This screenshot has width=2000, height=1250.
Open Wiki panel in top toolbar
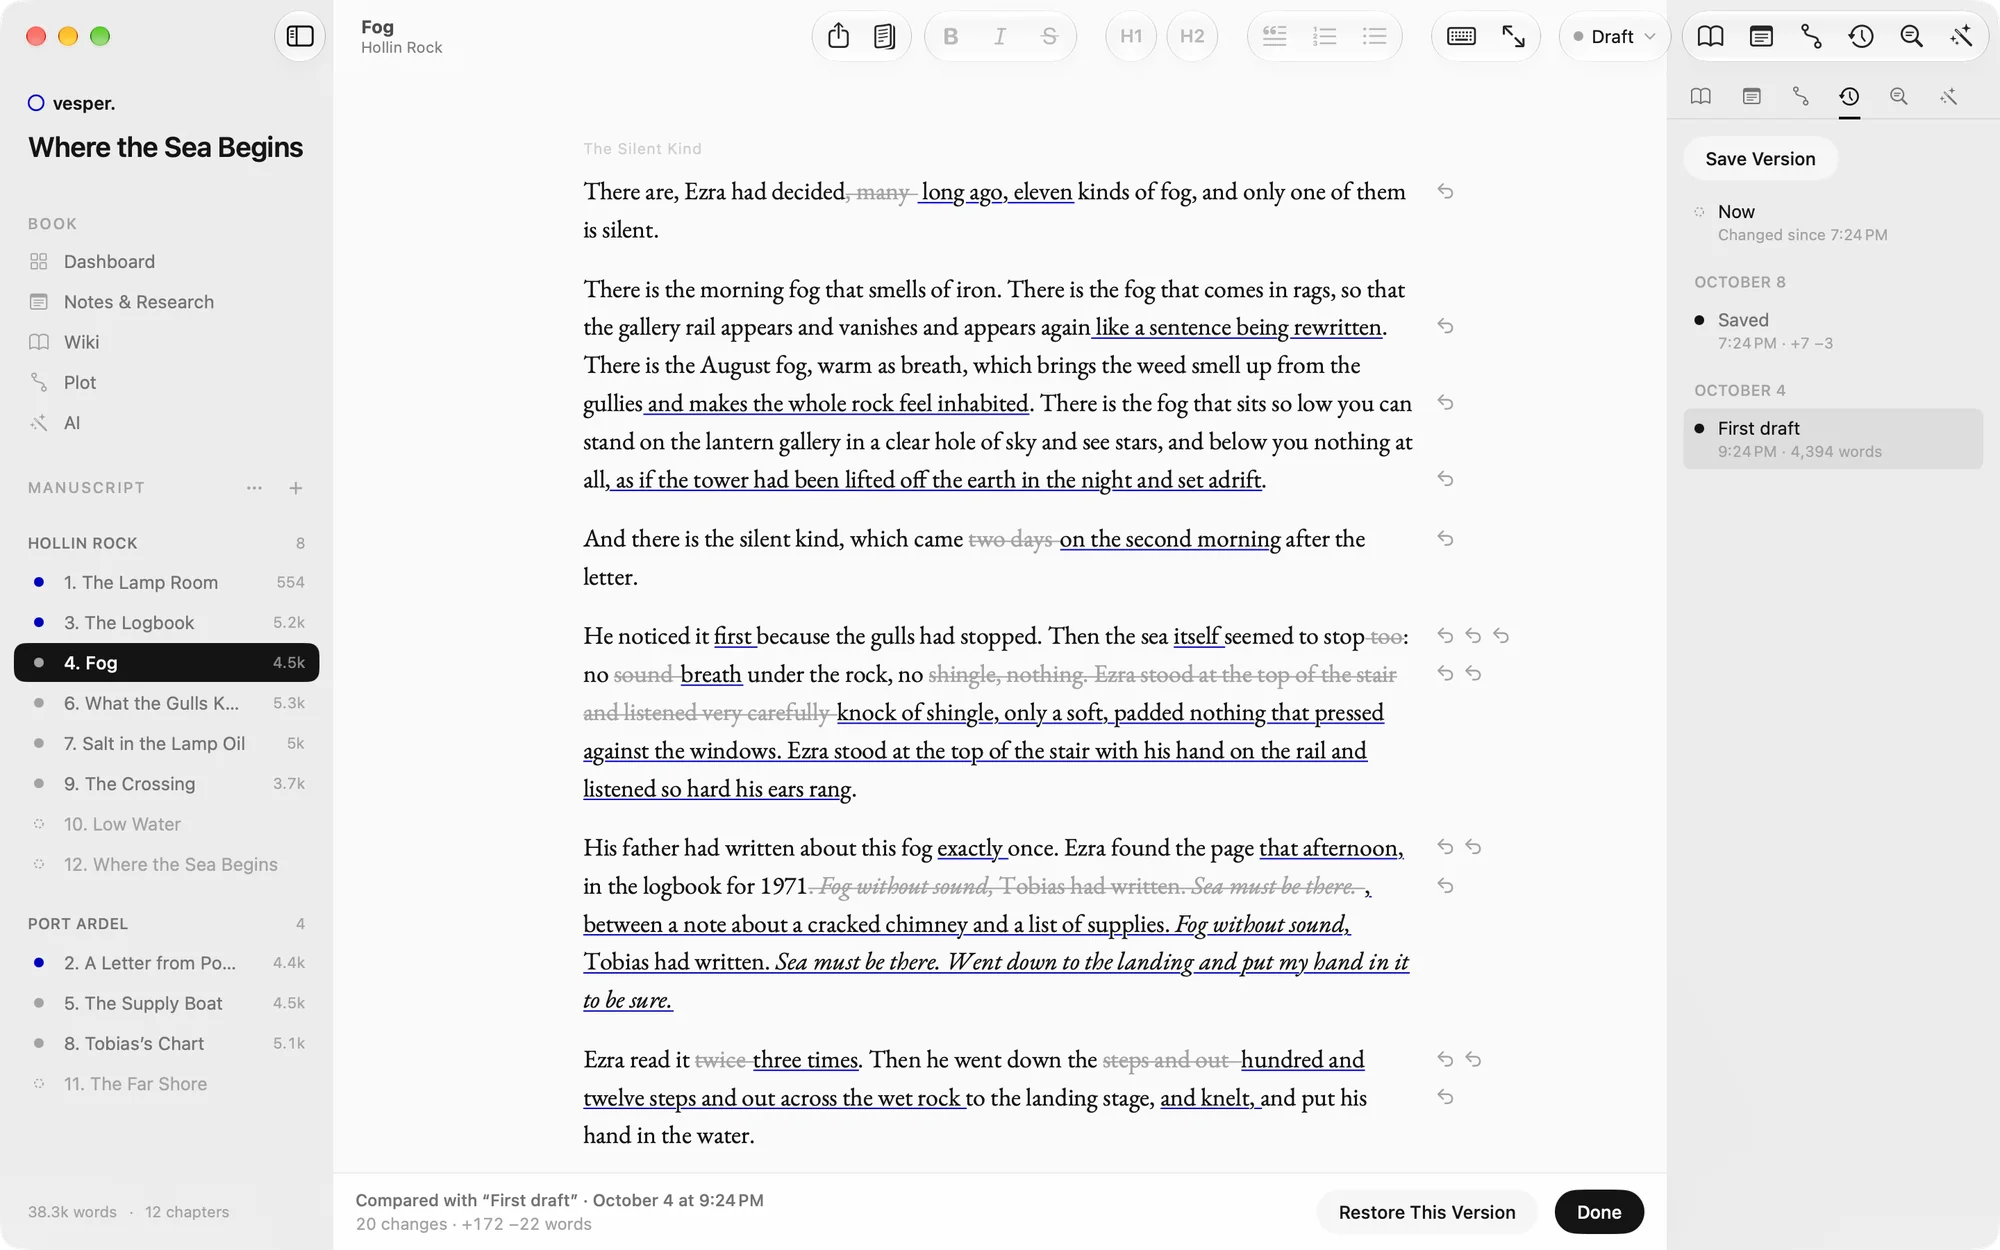point(1710,36)
